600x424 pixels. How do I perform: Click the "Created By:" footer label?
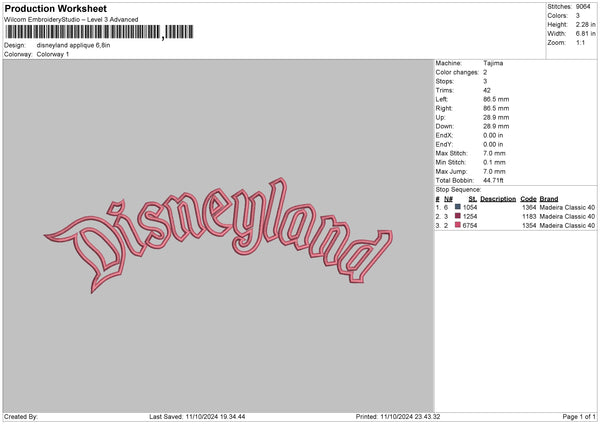point(21,416)
